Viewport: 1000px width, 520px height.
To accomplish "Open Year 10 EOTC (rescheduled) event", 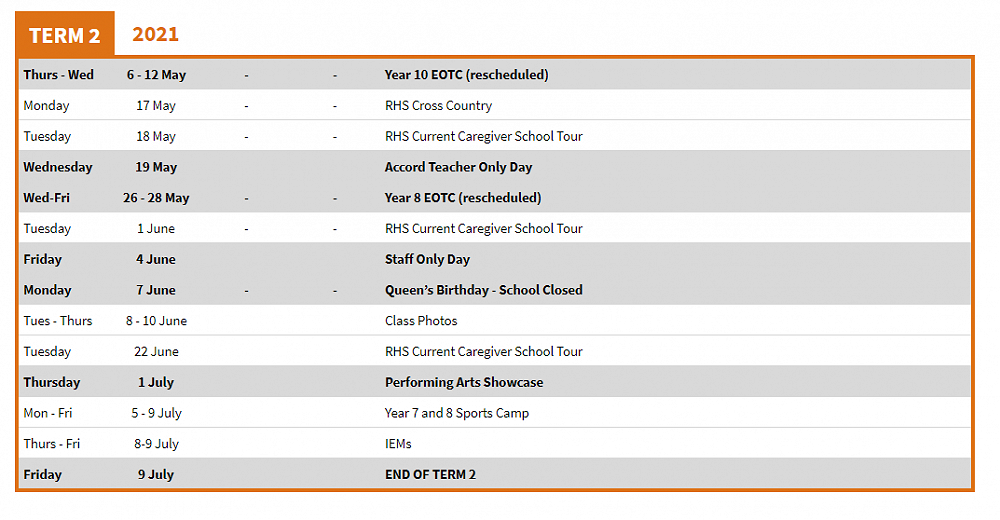I will pos(466,75).
